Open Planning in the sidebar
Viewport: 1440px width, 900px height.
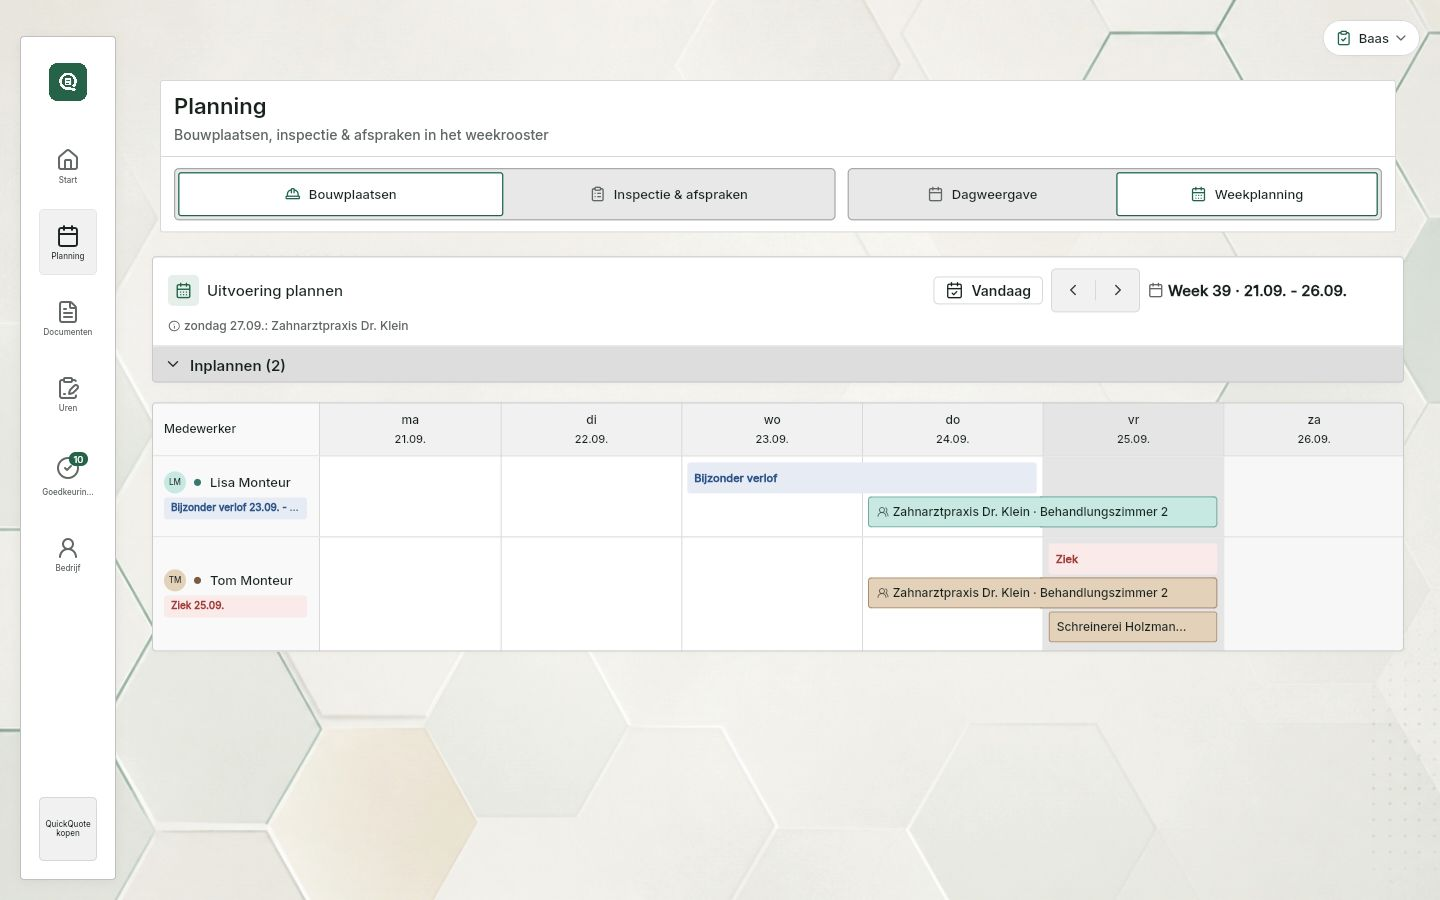[68, 242]
